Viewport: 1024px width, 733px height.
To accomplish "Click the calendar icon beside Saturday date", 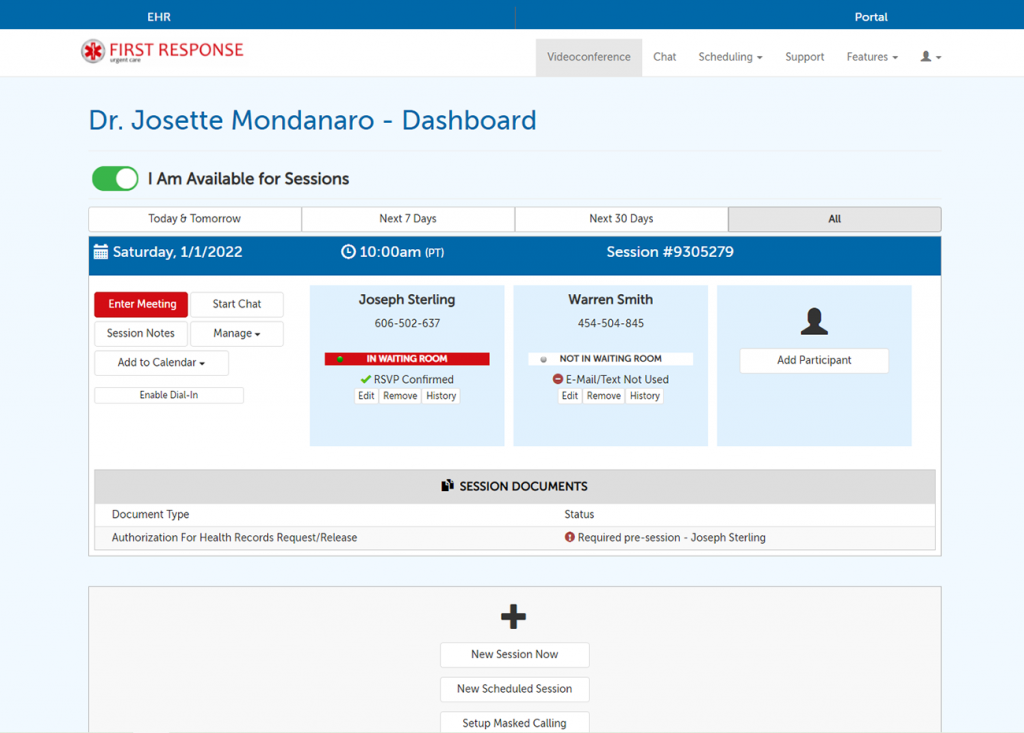I will pos(101,252).
